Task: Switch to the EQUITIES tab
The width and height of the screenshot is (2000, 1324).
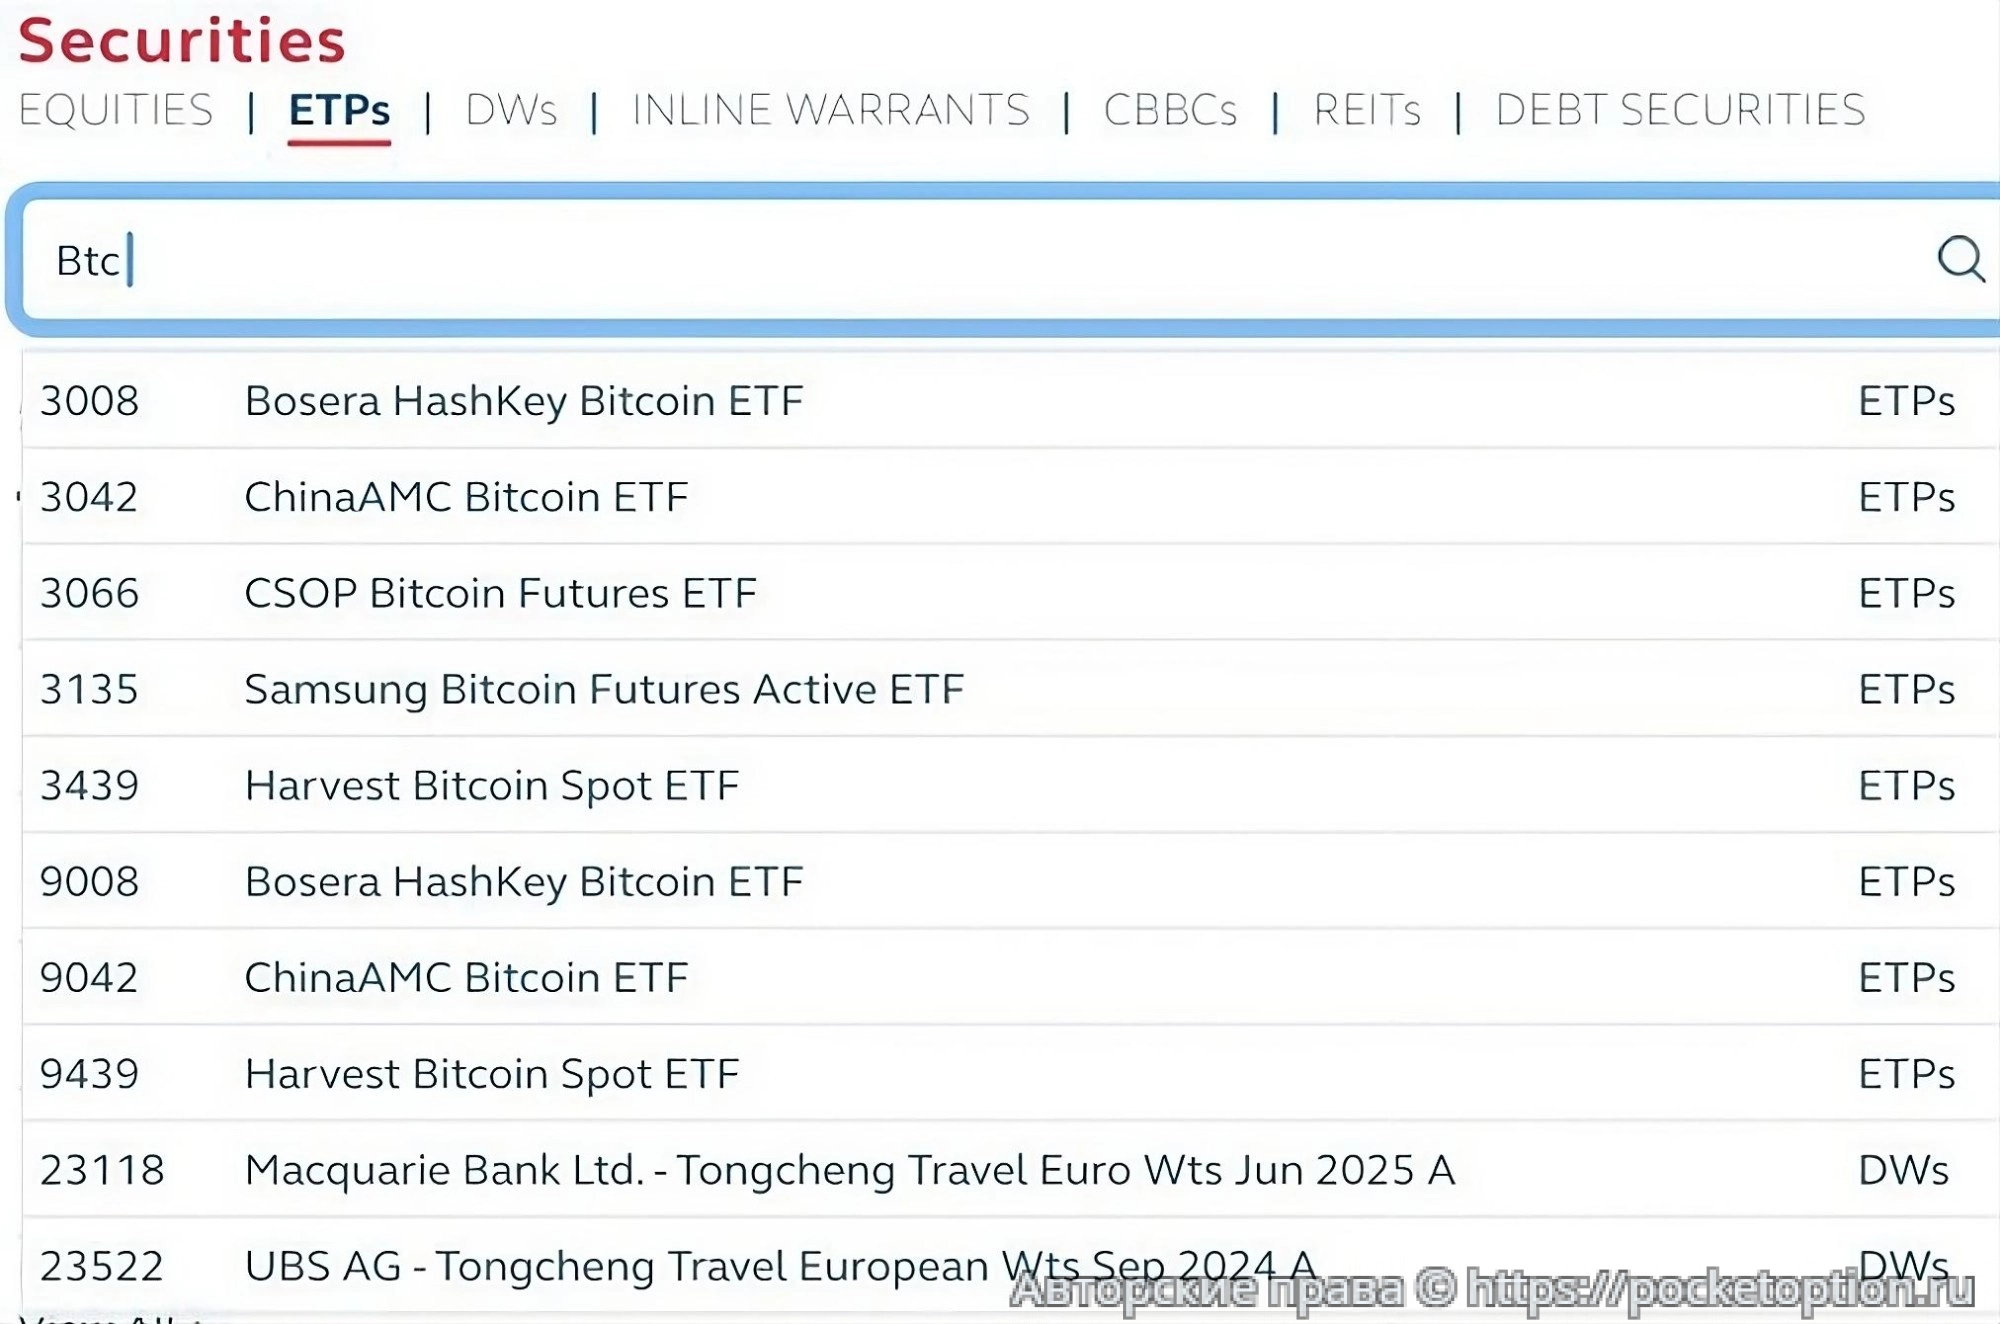Action: click(x=116, y=110)
